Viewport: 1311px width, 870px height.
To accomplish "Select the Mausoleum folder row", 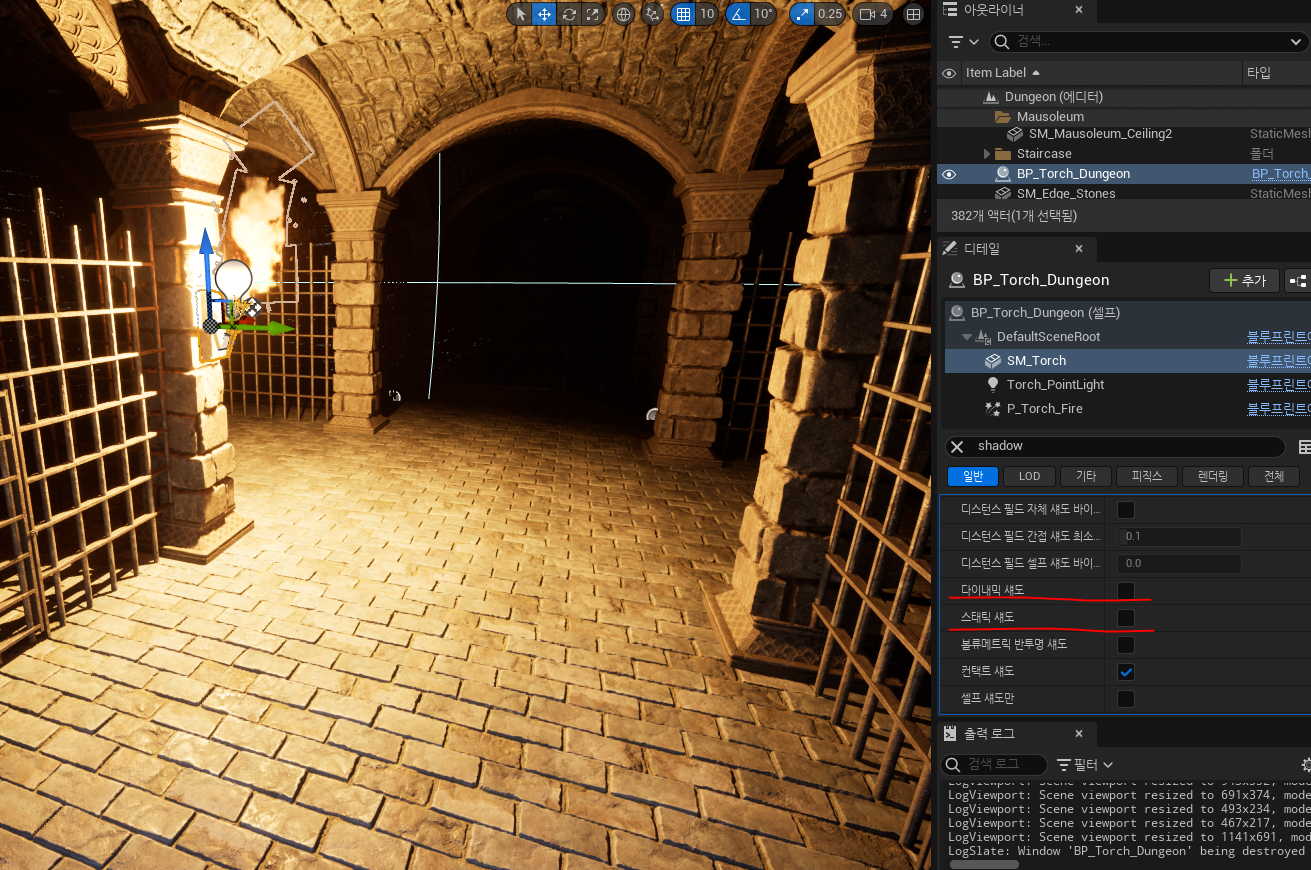I will [x=1050, y=117].
